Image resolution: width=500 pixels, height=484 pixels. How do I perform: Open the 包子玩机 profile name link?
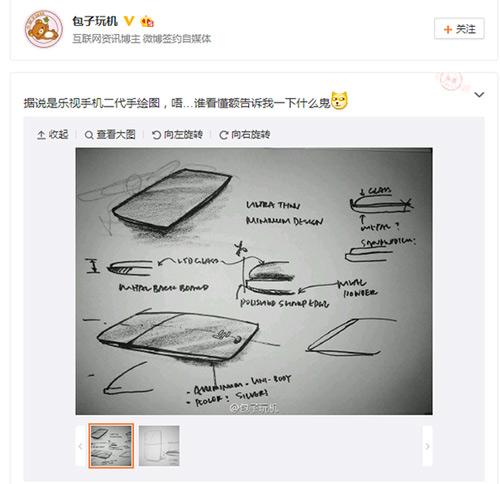point(95,21)
